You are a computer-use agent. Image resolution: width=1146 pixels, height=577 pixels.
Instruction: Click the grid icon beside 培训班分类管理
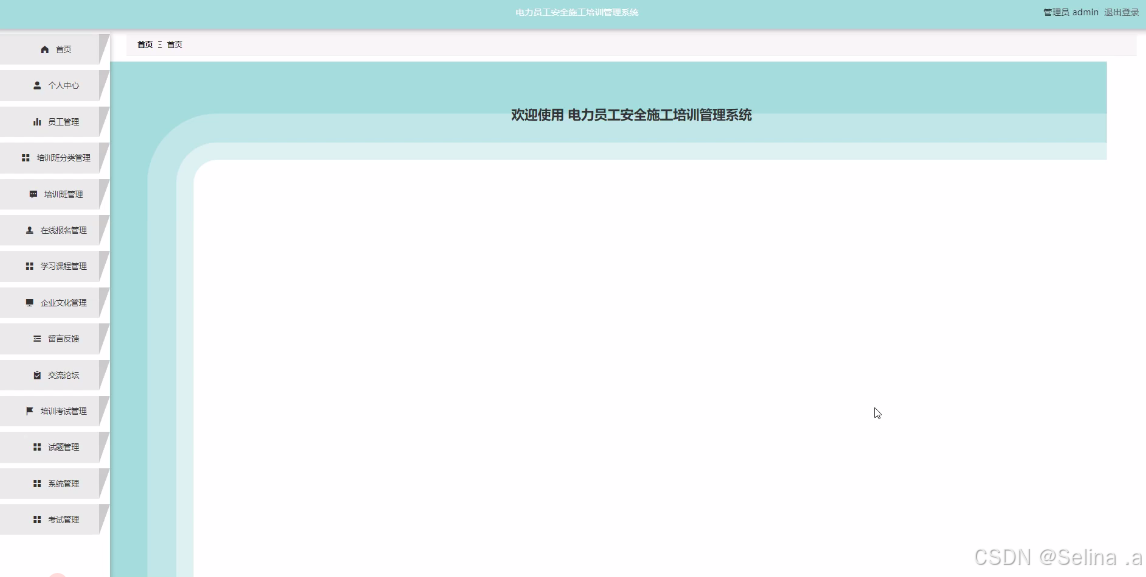[26, 158]
